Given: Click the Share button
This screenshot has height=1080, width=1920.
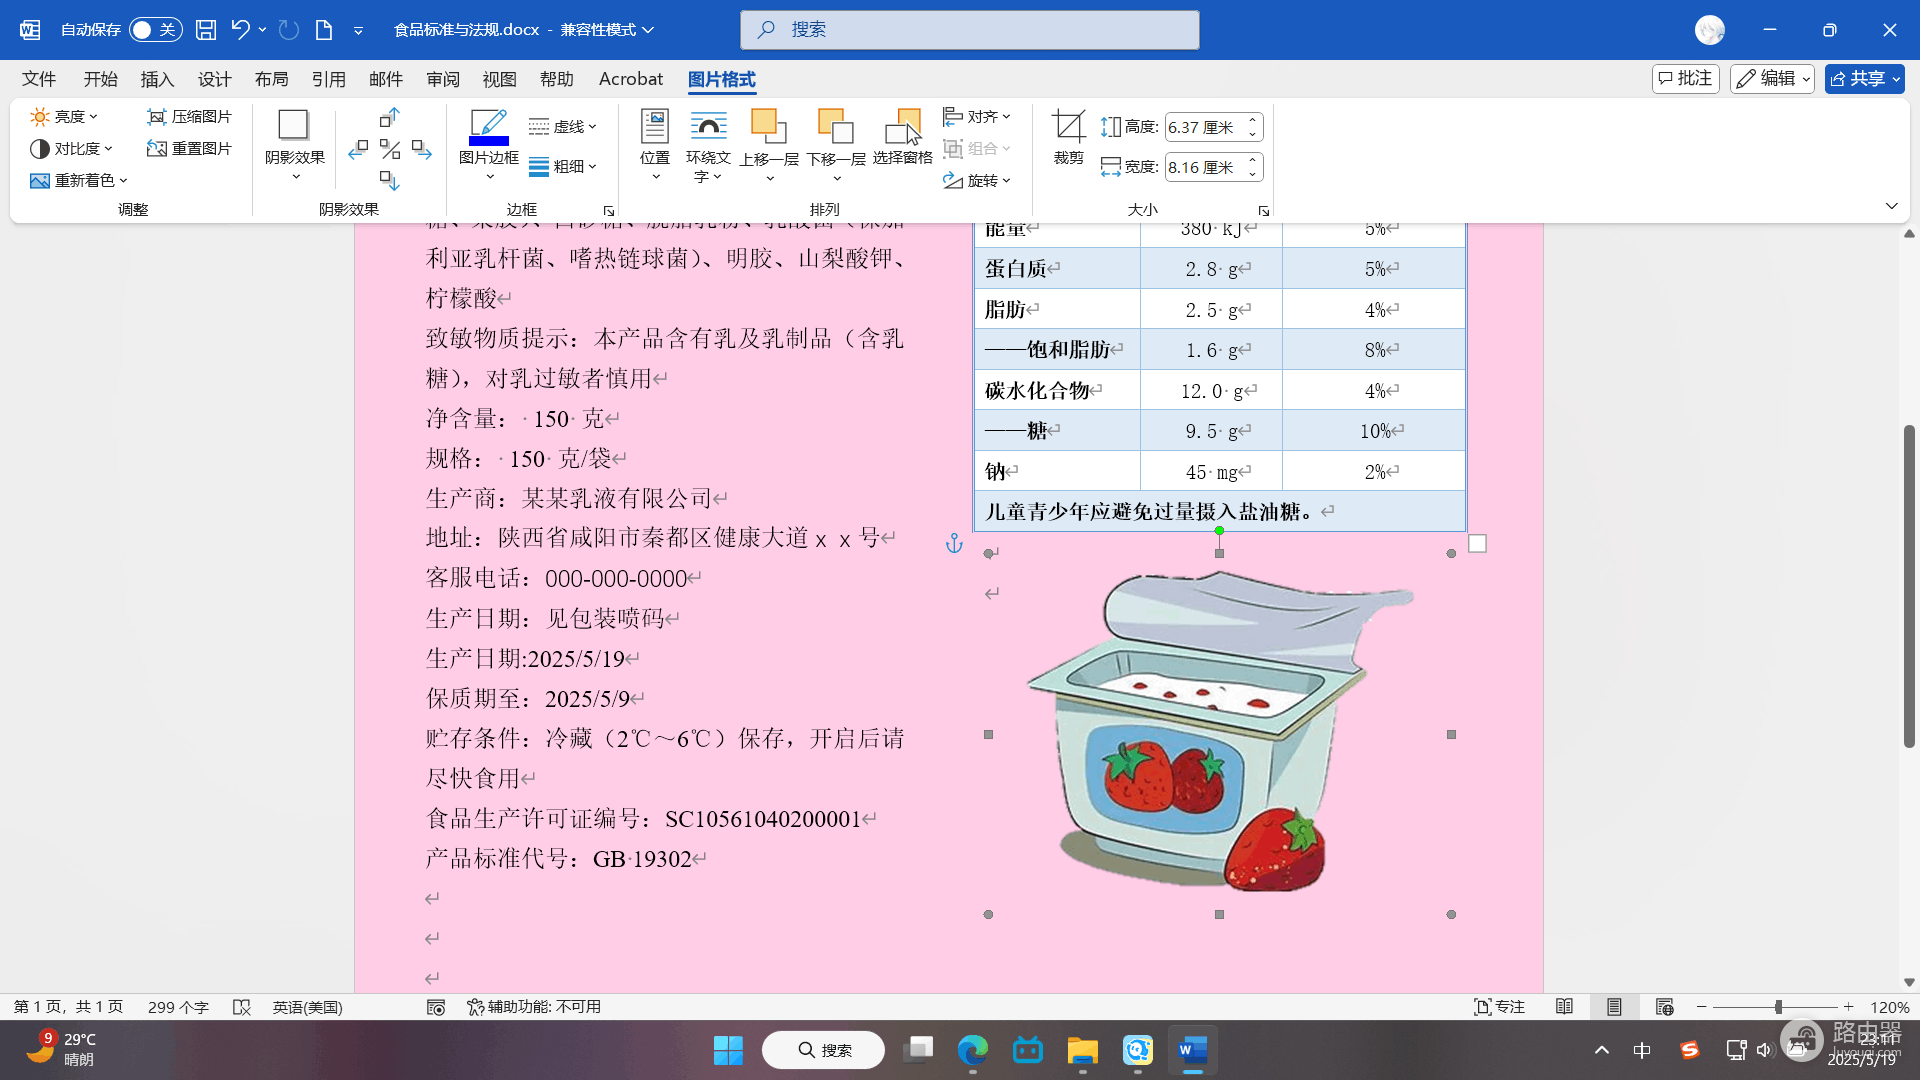Looking at the screenshot, I should (x=1865, y=79).
